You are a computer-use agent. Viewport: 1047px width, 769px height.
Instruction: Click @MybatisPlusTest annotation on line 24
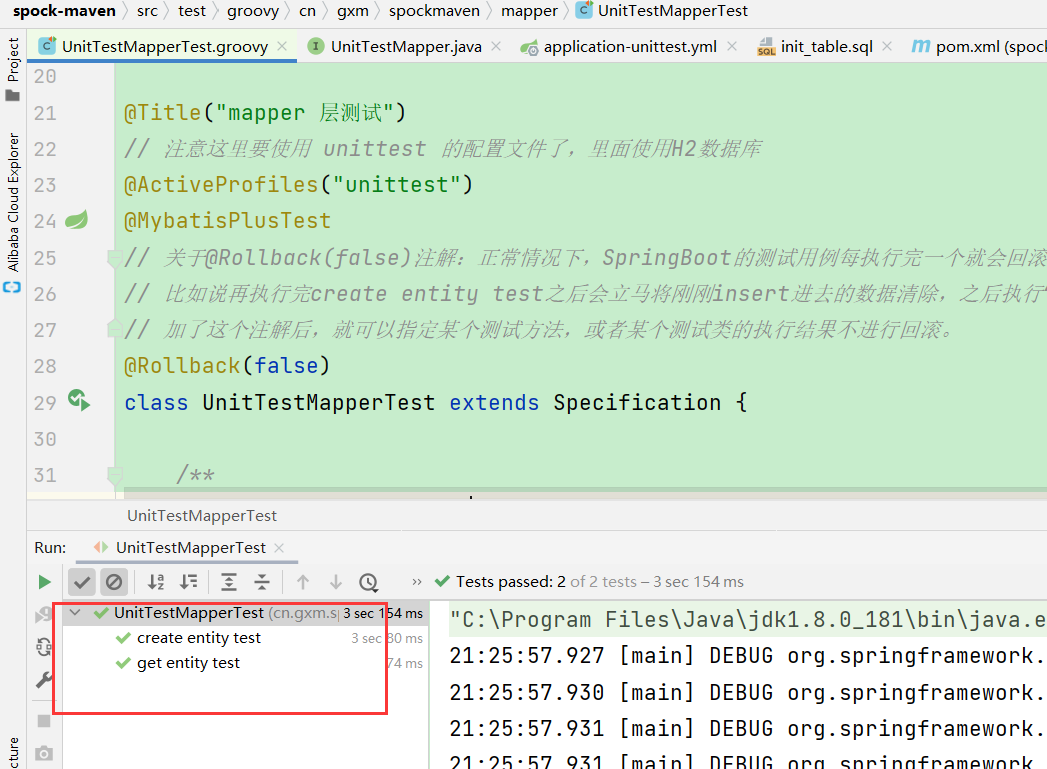228,220
